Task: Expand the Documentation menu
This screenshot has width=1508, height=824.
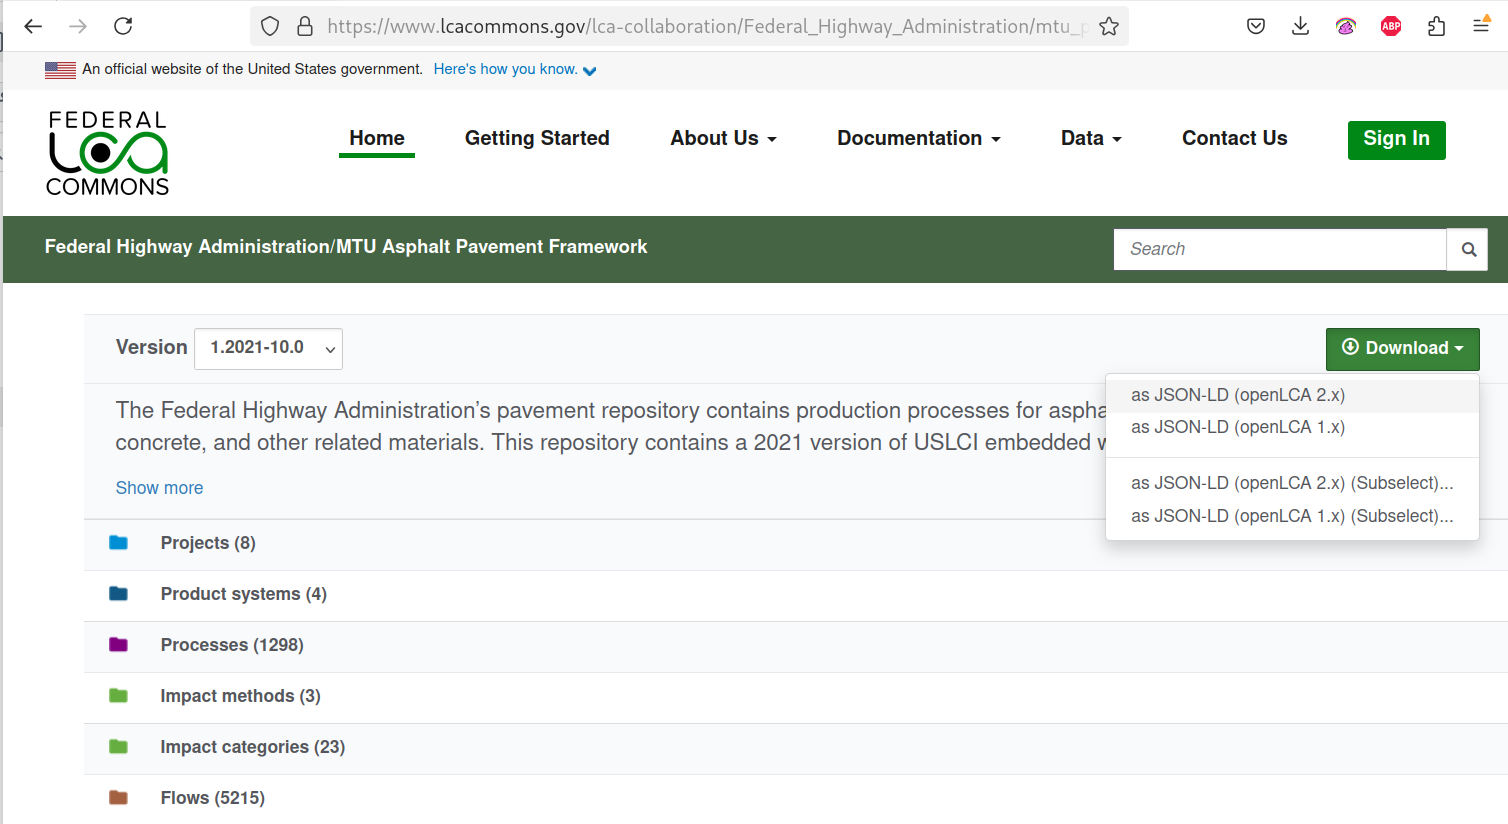Action: (x=919, y=139)
